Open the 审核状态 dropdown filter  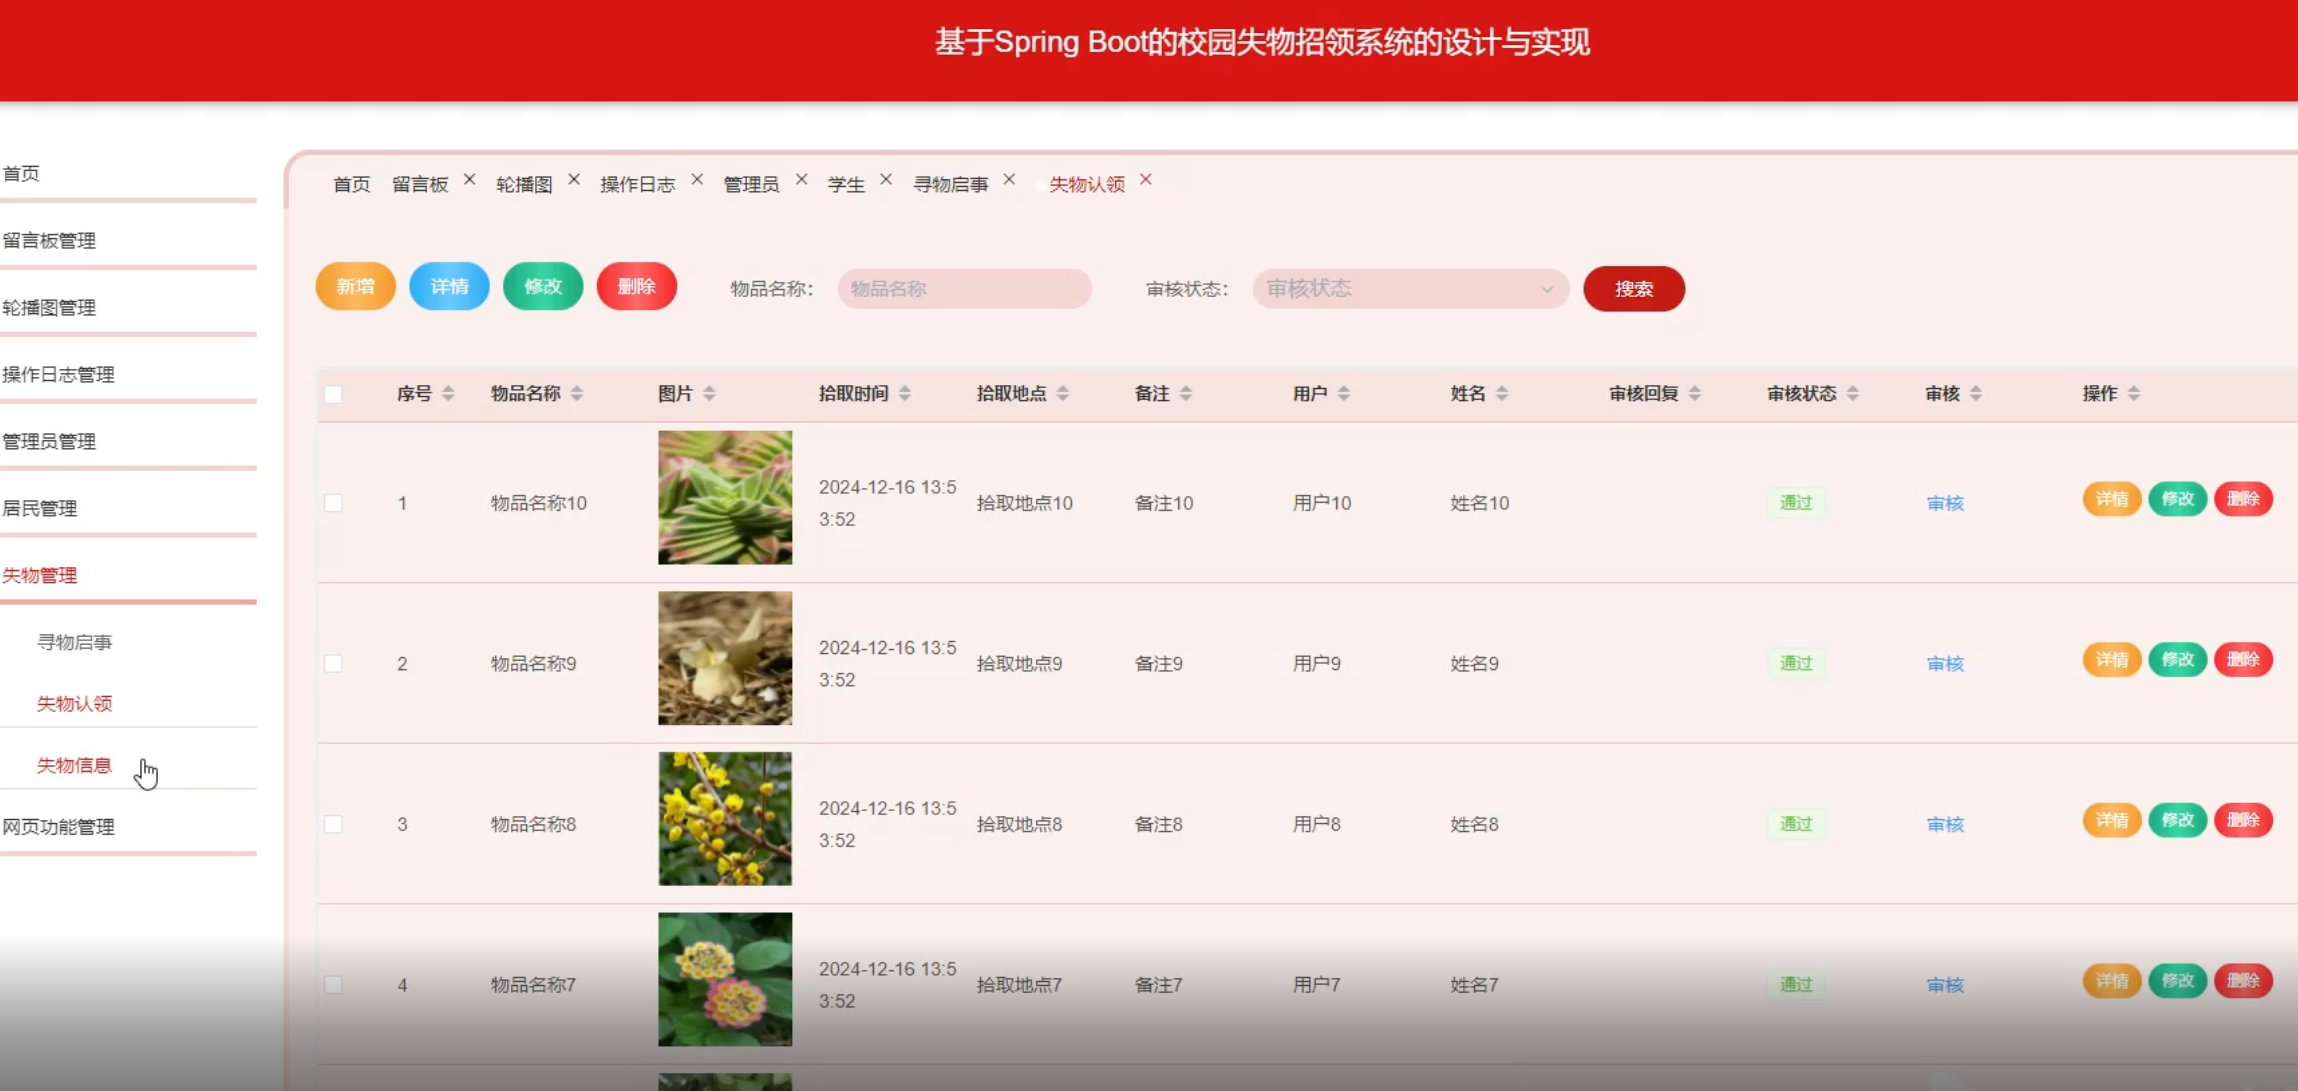pyautogui.click(x=1409, y=289)
